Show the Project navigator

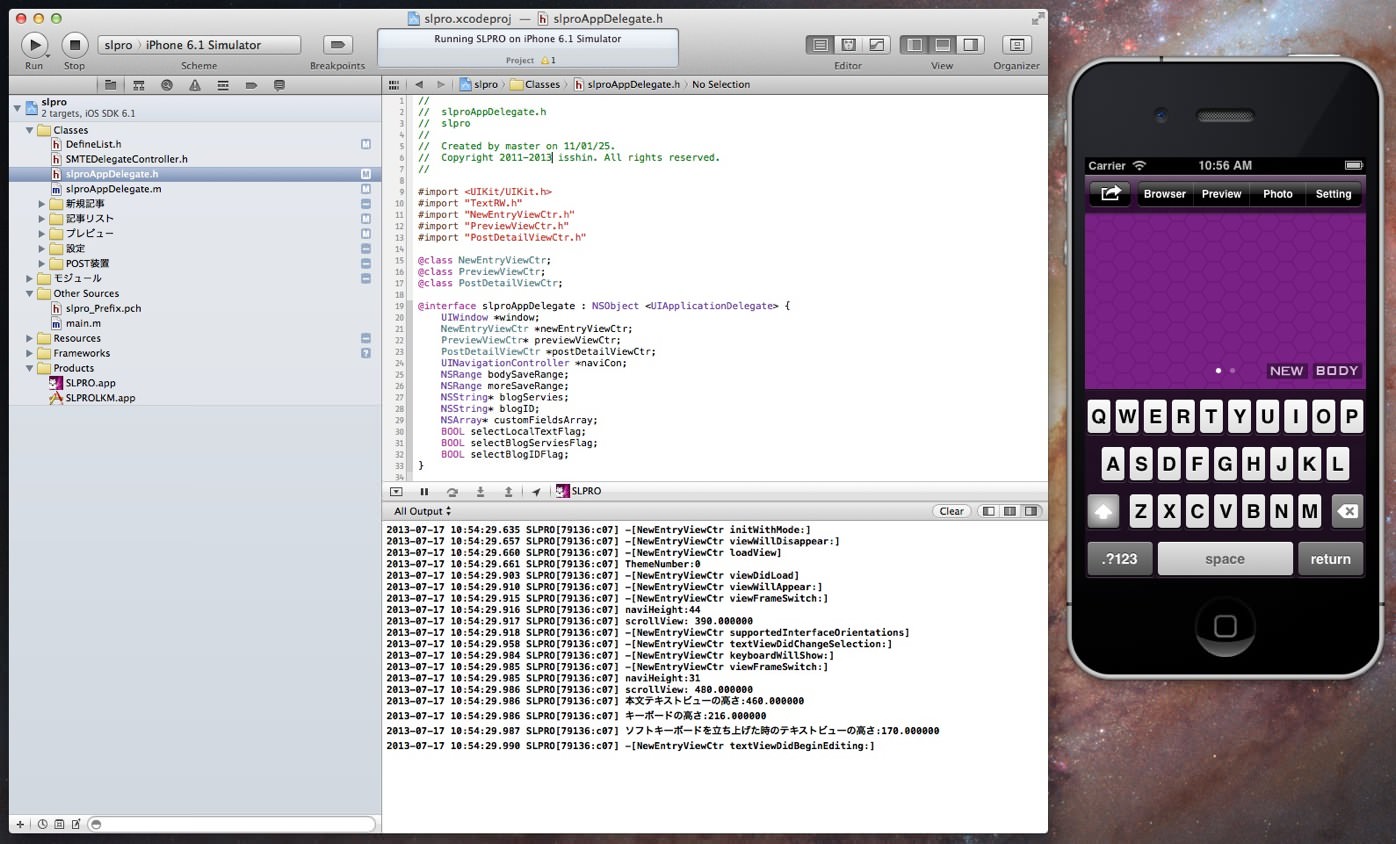[x=110, y=85]
